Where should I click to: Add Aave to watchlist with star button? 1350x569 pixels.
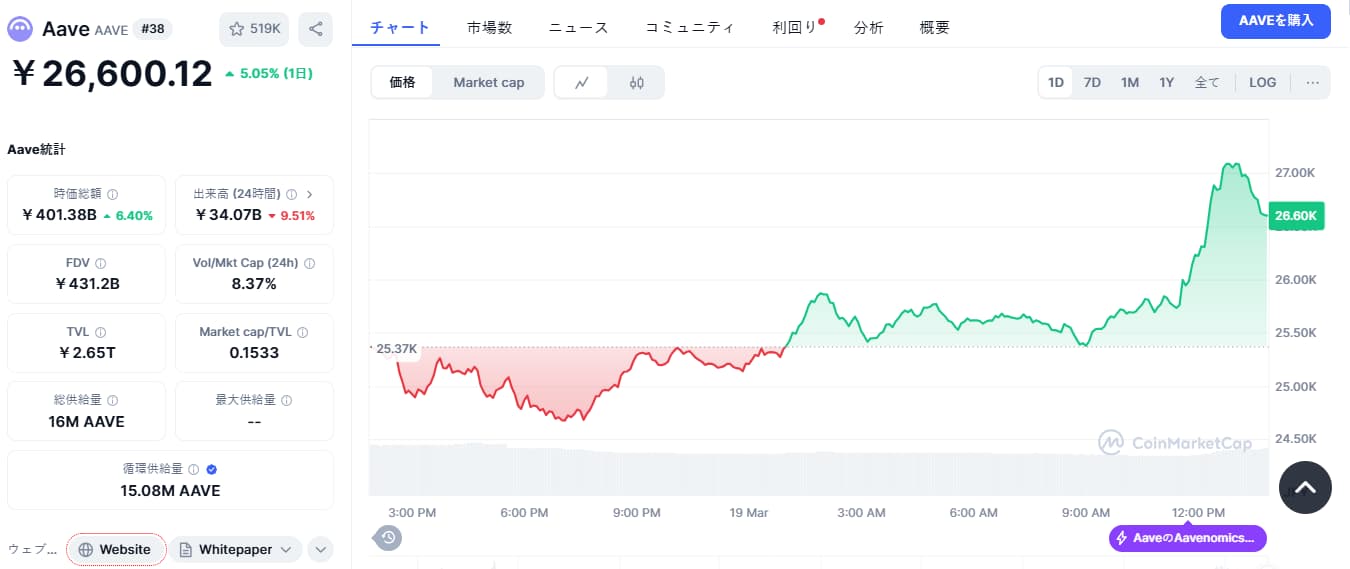point(254,29)
